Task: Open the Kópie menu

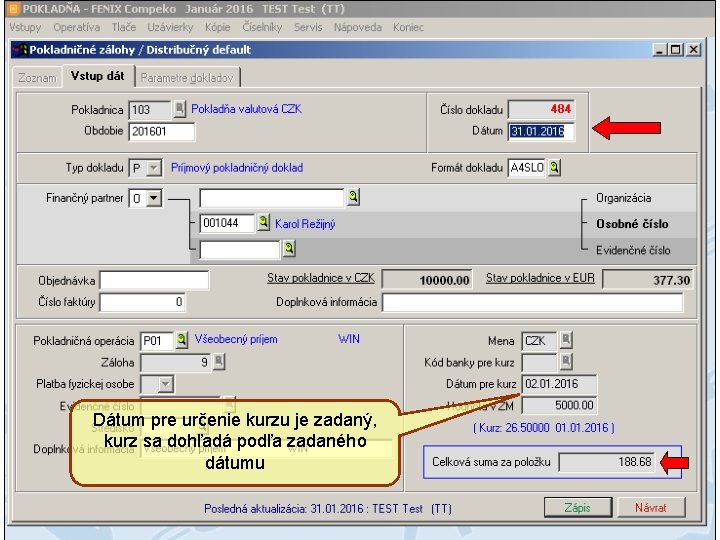Action: [218, 28]
